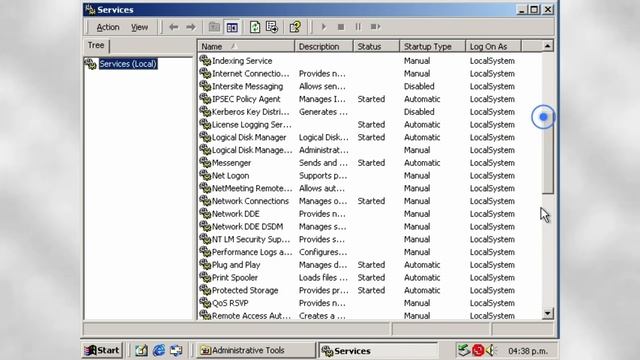Image resolution: width=640 pixels, height=360 pixels.
Task: Open Help via the question mark icon
Action: tap(295, 27)
